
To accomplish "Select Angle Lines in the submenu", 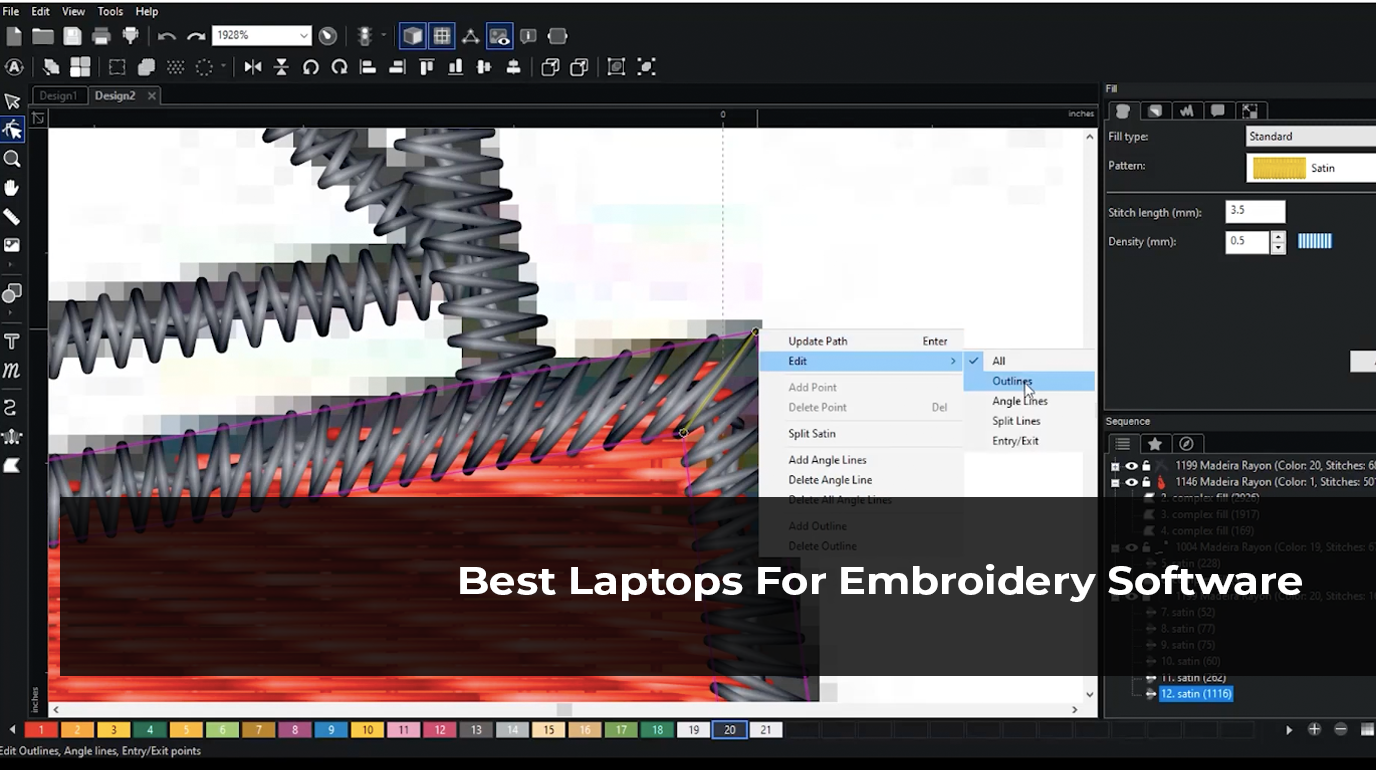I will (x=1029, y=401).
